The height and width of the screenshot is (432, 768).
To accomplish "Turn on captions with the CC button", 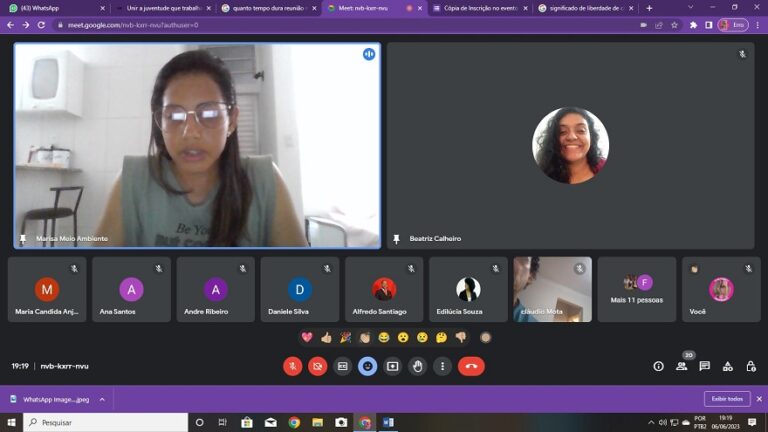I will click(x=342, y=366).
